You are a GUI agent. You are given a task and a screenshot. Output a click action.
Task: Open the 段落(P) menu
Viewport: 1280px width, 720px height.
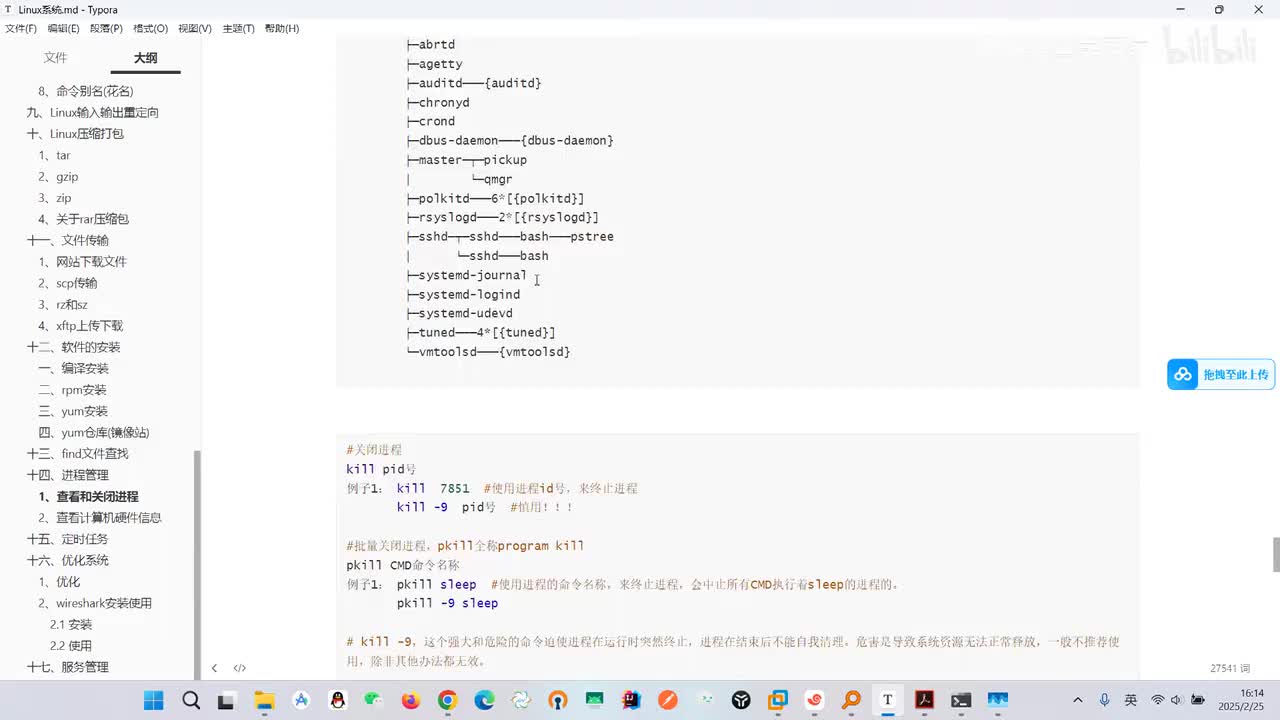pyautogui.click(x=106, y=28)
